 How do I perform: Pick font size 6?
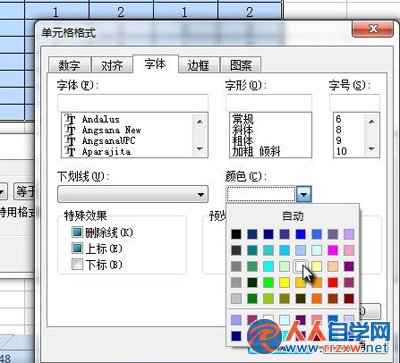339,119
